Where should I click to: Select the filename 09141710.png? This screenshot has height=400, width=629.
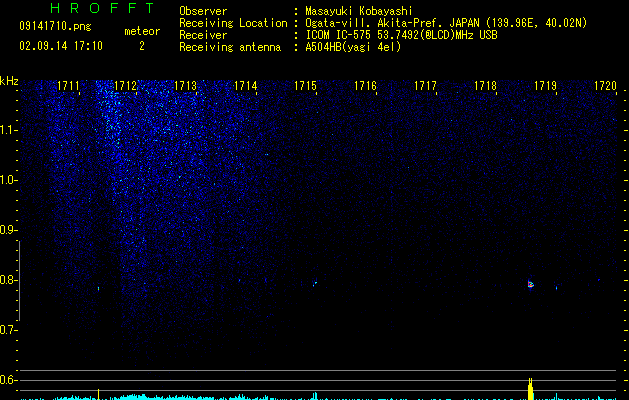click(x=55, y=26)
